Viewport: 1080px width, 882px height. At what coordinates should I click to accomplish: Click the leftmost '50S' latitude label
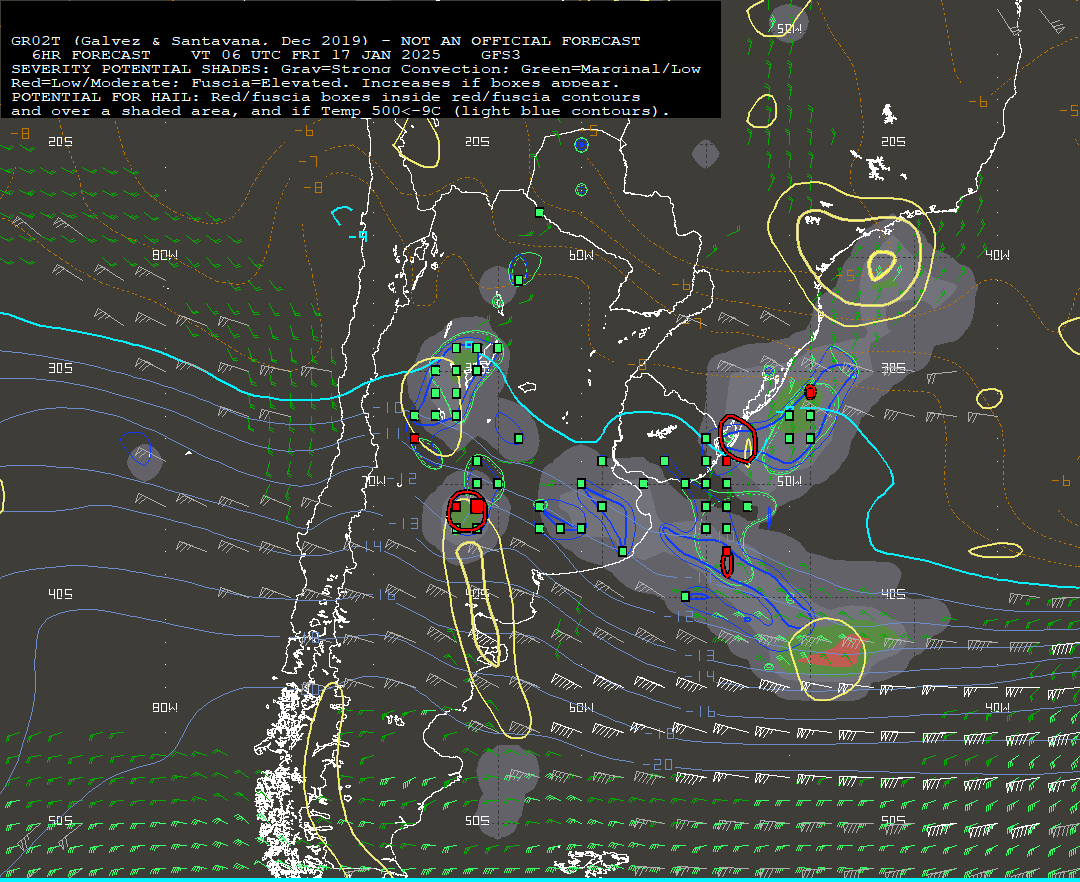[x=60, y=821]
